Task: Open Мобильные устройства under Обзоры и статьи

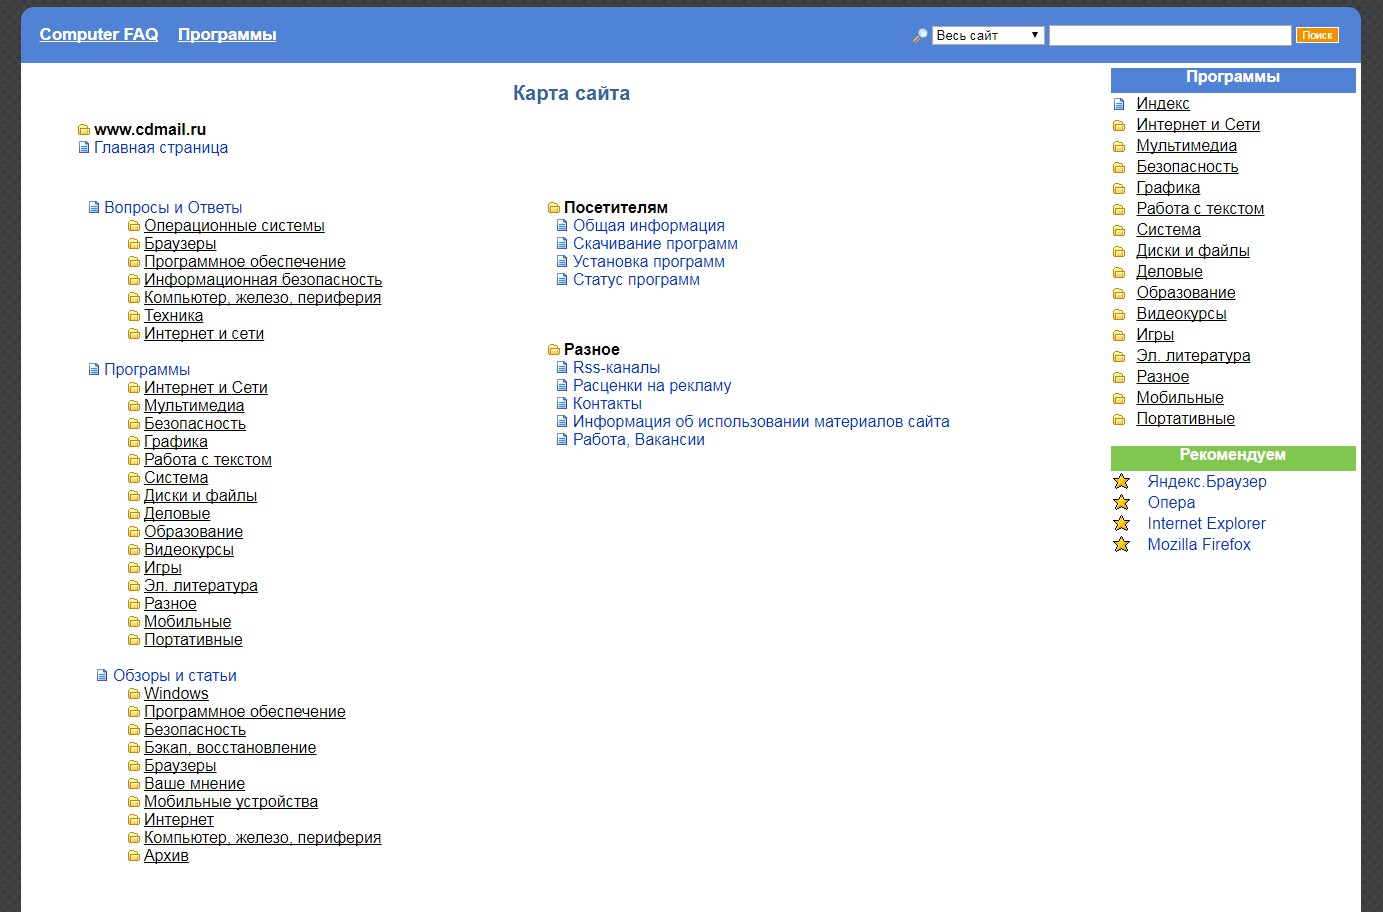Action: [x=231, y=802]
